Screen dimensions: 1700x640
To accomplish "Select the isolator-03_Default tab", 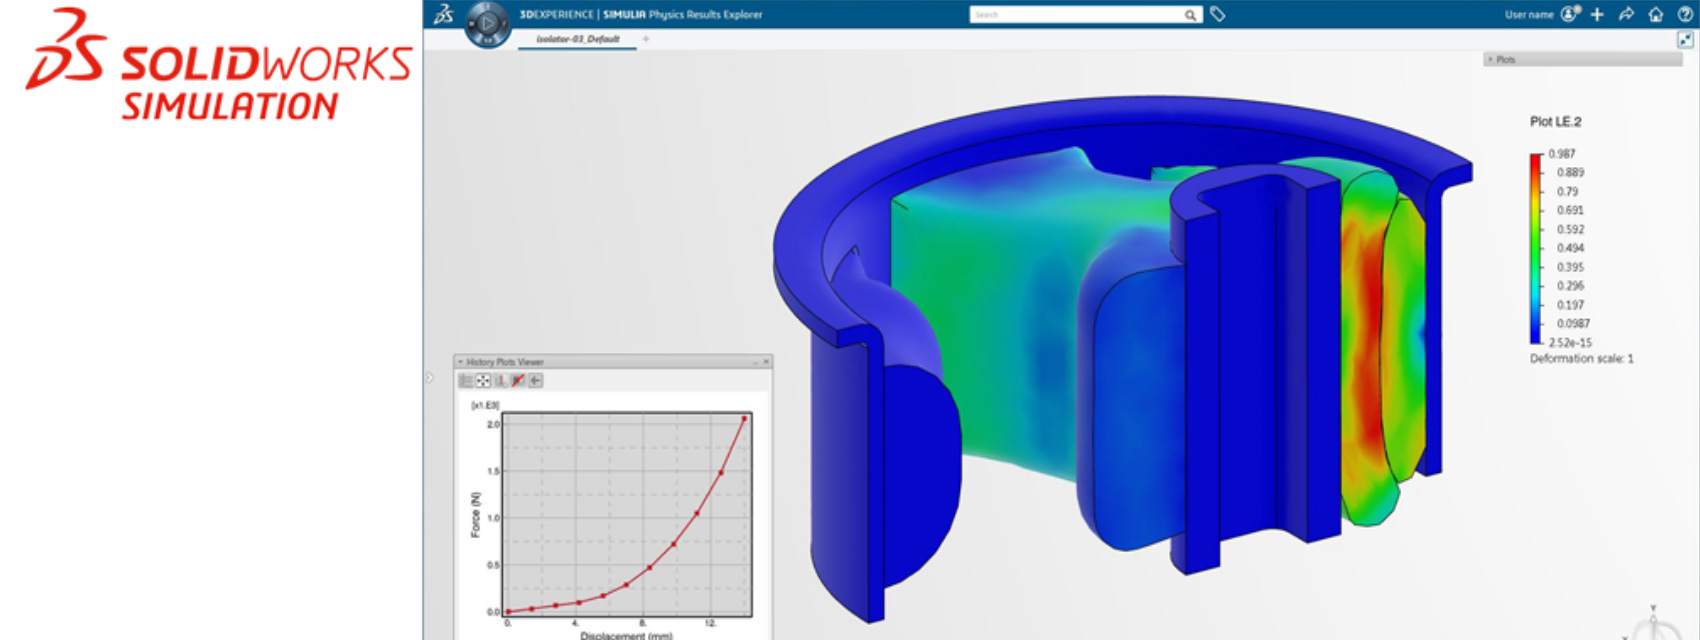I will coord(577,39).
